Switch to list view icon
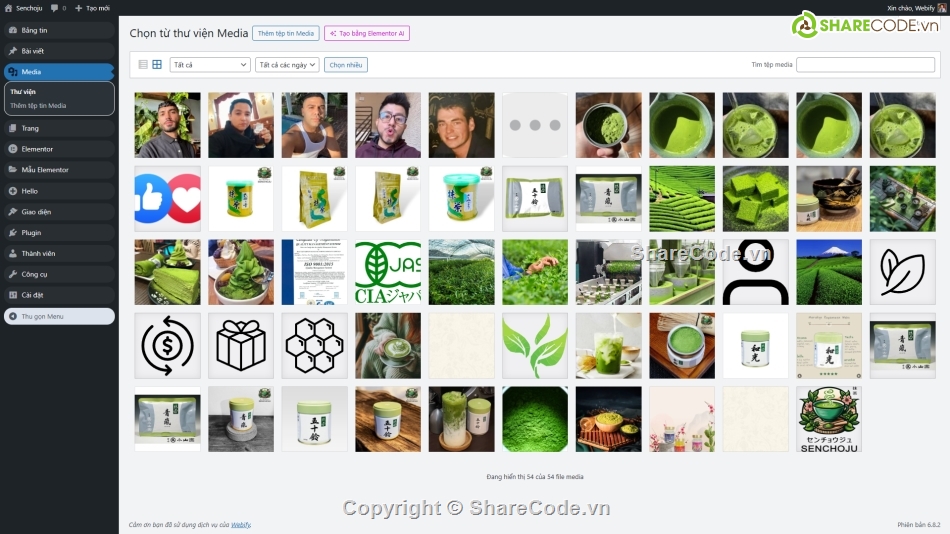The height and width of the screenshot is (534, 950). 143,64
